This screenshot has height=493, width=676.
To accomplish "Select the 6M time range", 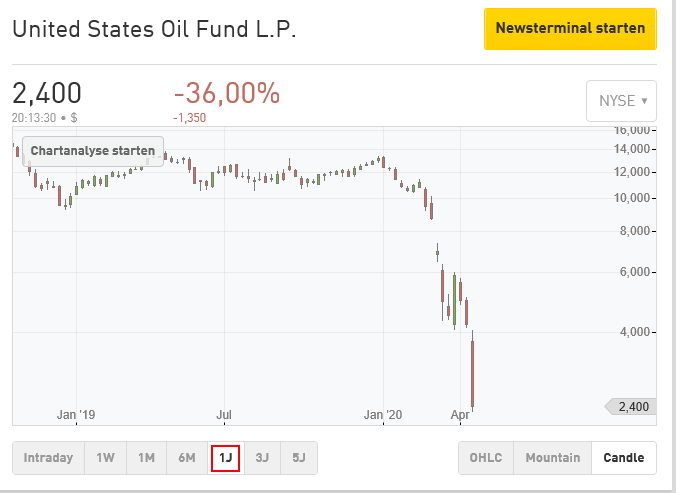I will coord(187,458).
